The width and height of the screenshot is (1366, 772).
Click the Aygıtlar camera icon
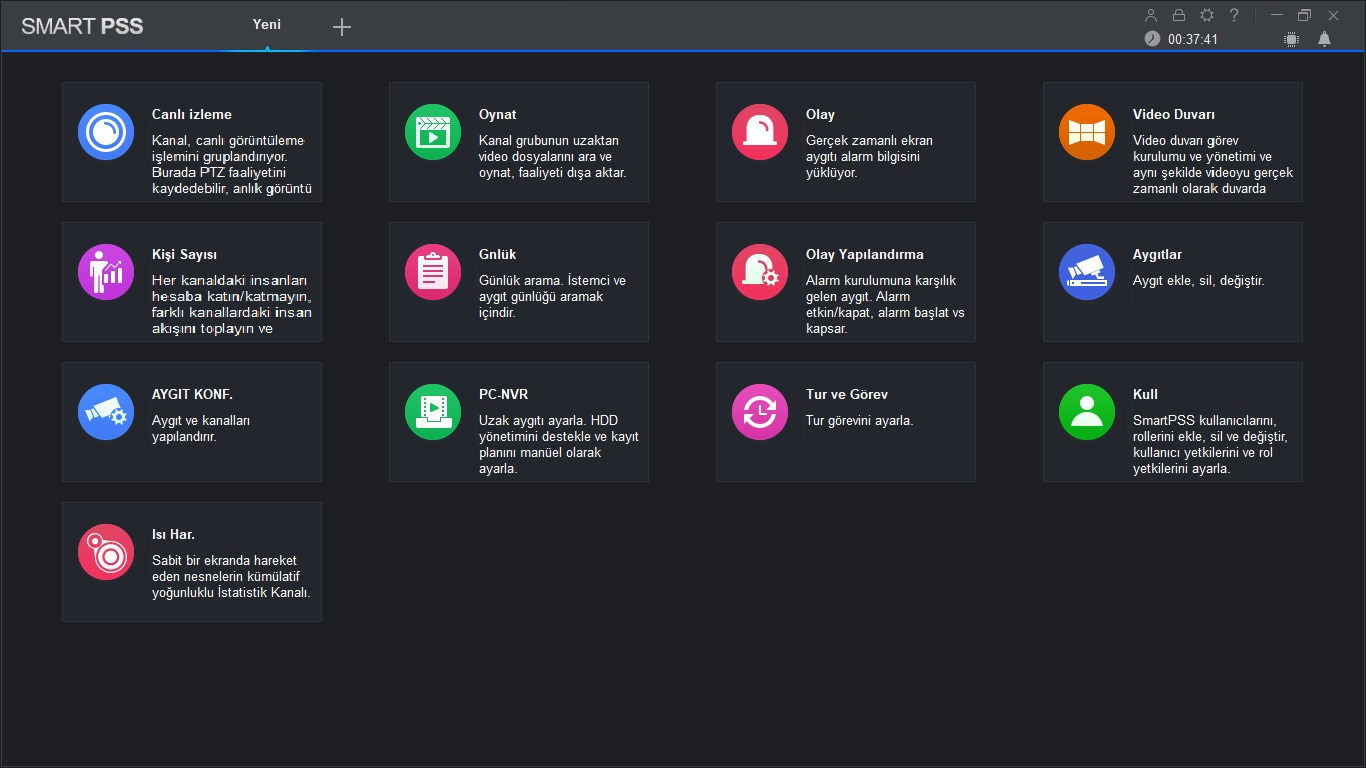coord(1087,272)
